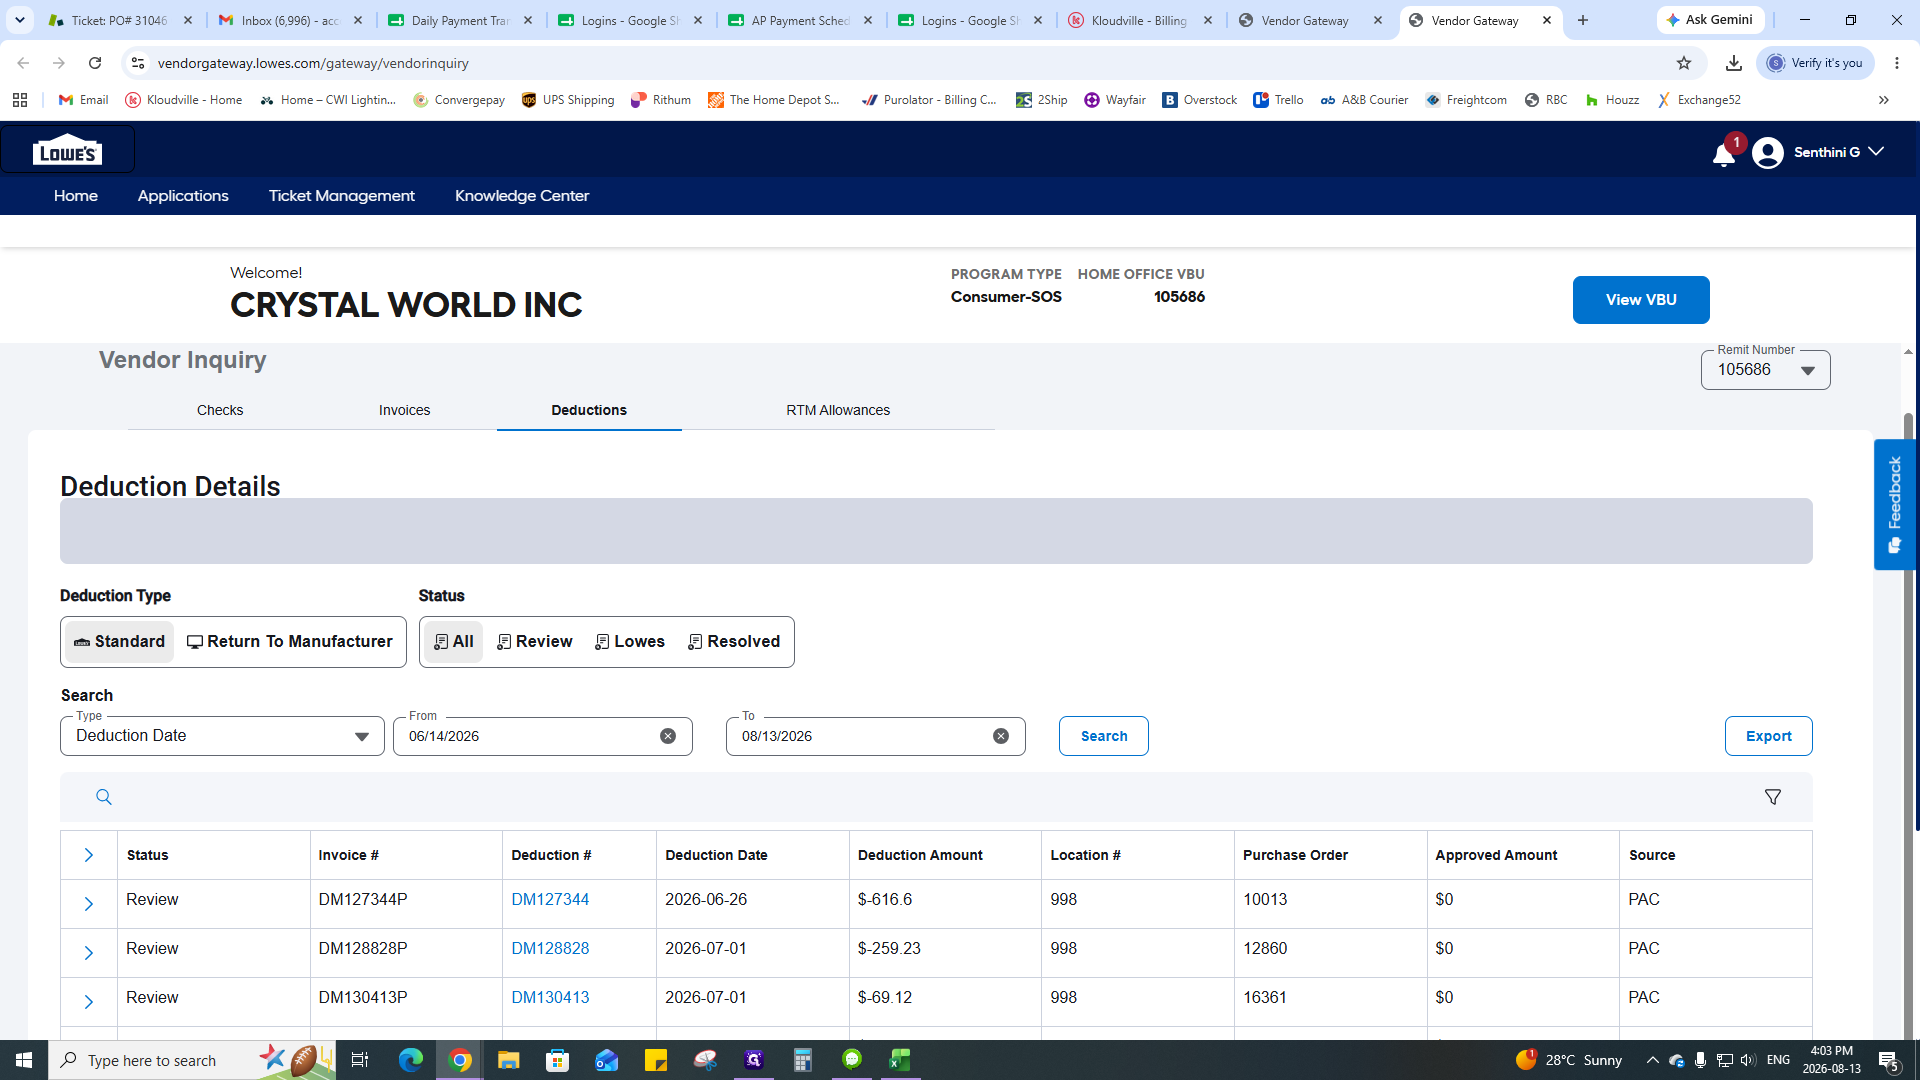The height and width of the screenshot is (1080, 1920).
Task: Open Microsoft Edge from taskbar
Action: coord(411,1060)
